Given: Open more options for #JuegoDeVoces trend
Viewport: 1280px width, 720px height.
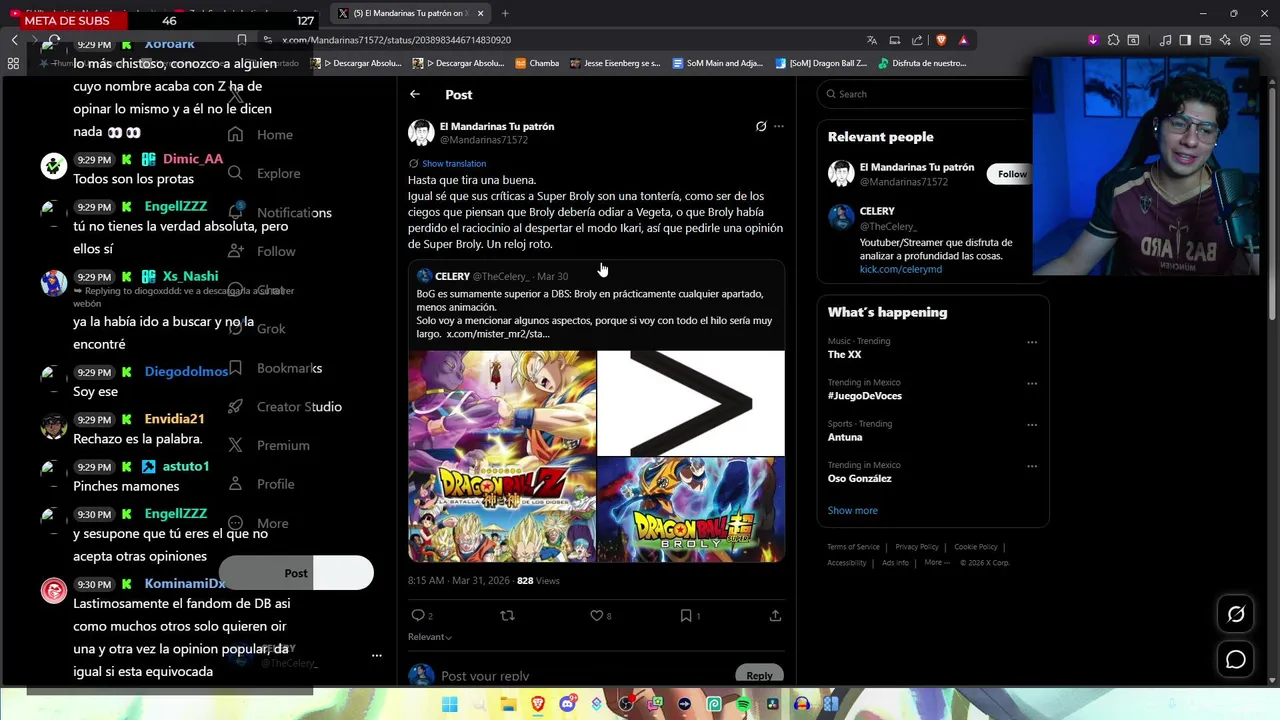Looking at the screenshot, I should [x=1031, y=383].
